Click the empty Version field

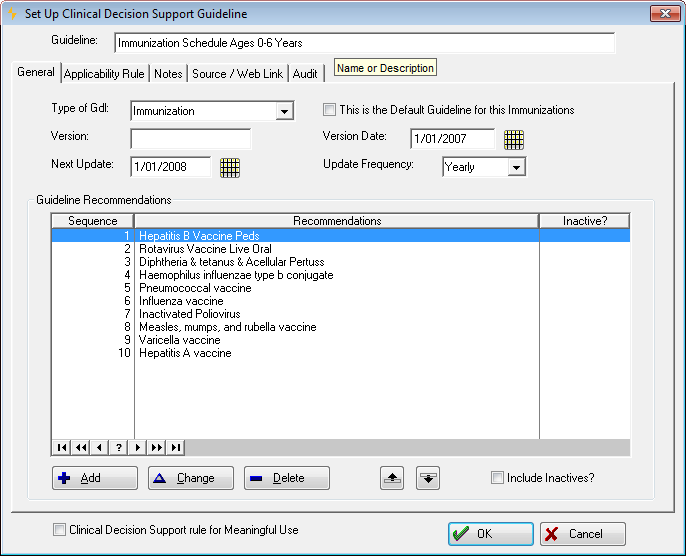[191, 139]
